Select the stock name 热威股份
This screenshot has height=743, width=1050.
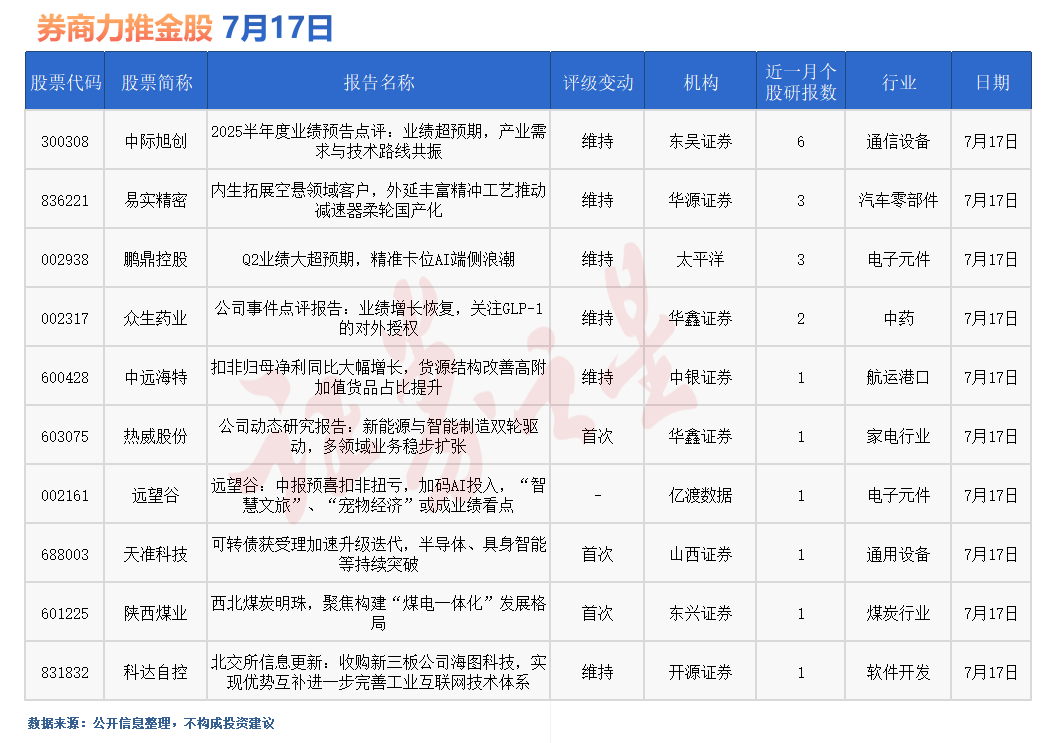pyautogui.click(x=156, y=436)
